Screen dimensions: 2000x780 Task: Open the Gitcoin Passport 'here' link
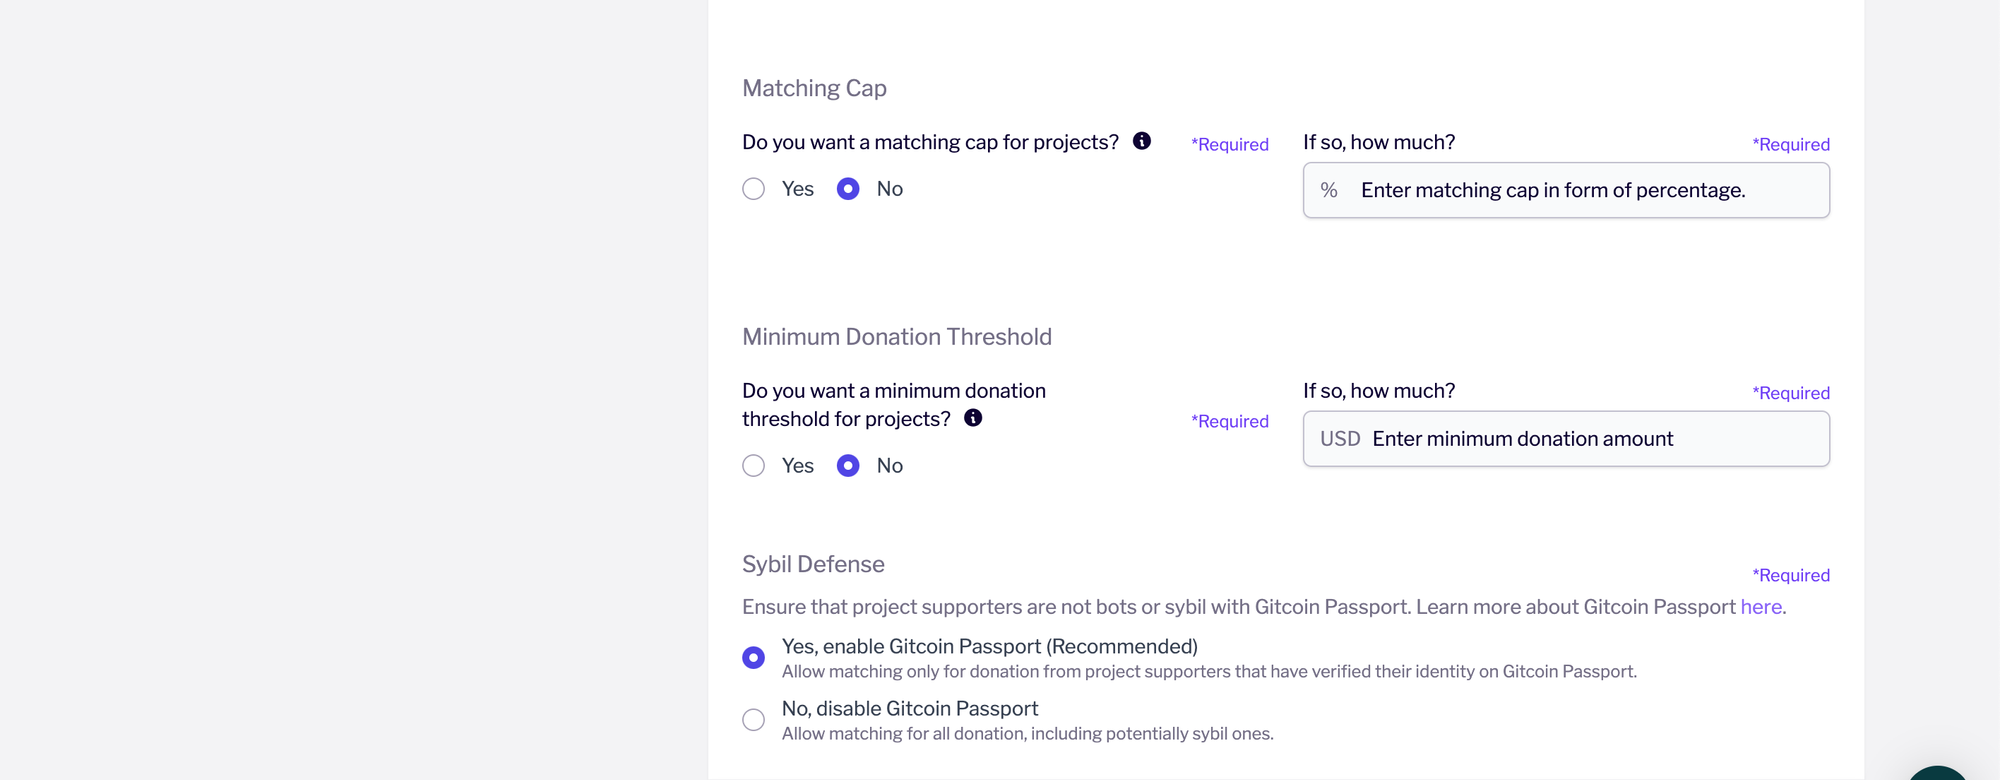pos(1761,607)
